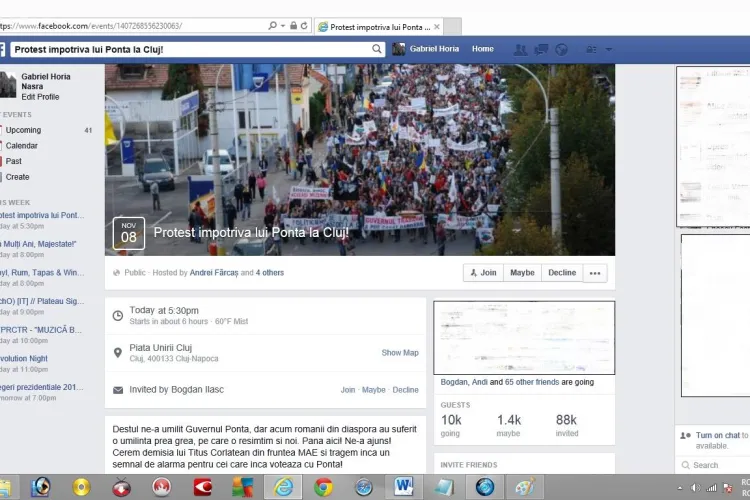The width and height of the screenshot is (750, 500).
Task: Click the Decline button on event
Action: (x=562, y=273)
